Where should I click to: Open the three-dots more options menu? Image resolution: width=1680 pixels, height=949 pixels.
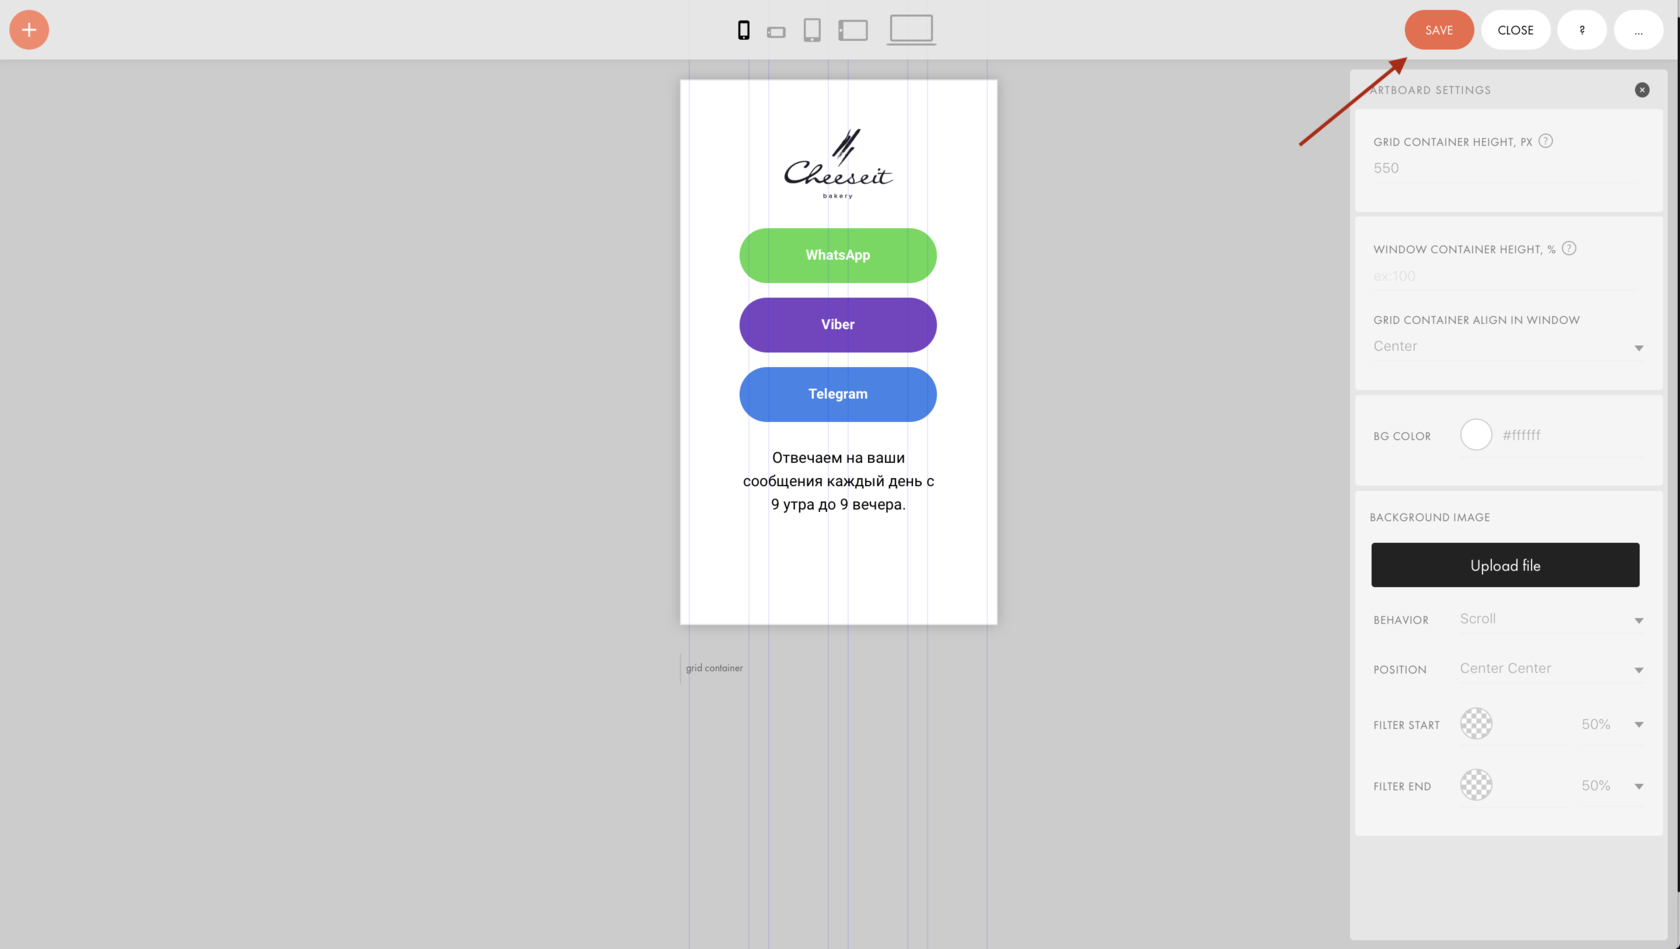pos(1638,30)
